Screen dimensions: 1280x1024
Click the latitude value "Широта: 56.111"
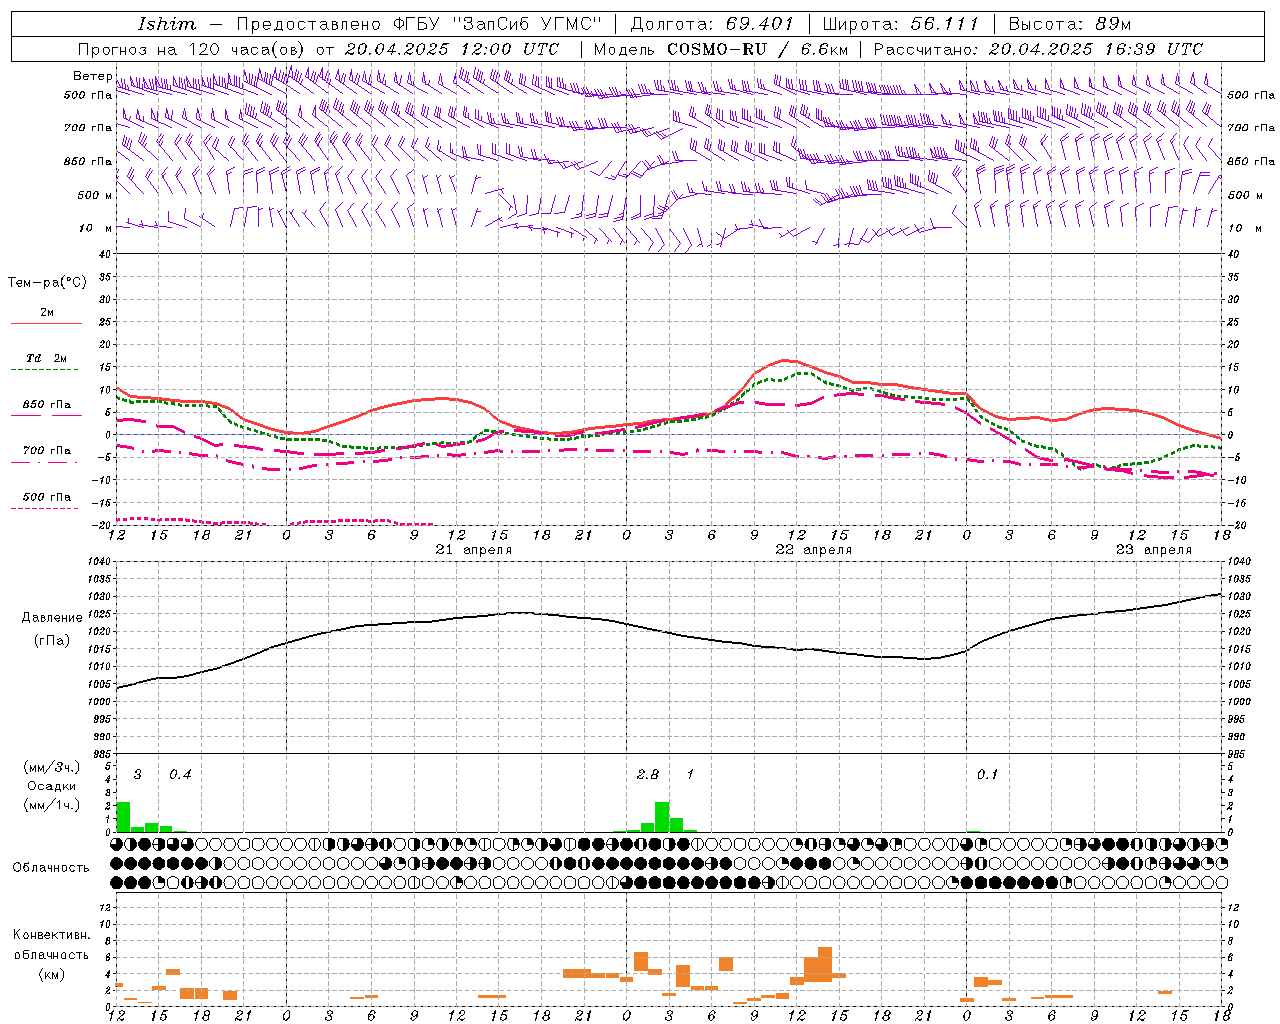coord(901,24)
